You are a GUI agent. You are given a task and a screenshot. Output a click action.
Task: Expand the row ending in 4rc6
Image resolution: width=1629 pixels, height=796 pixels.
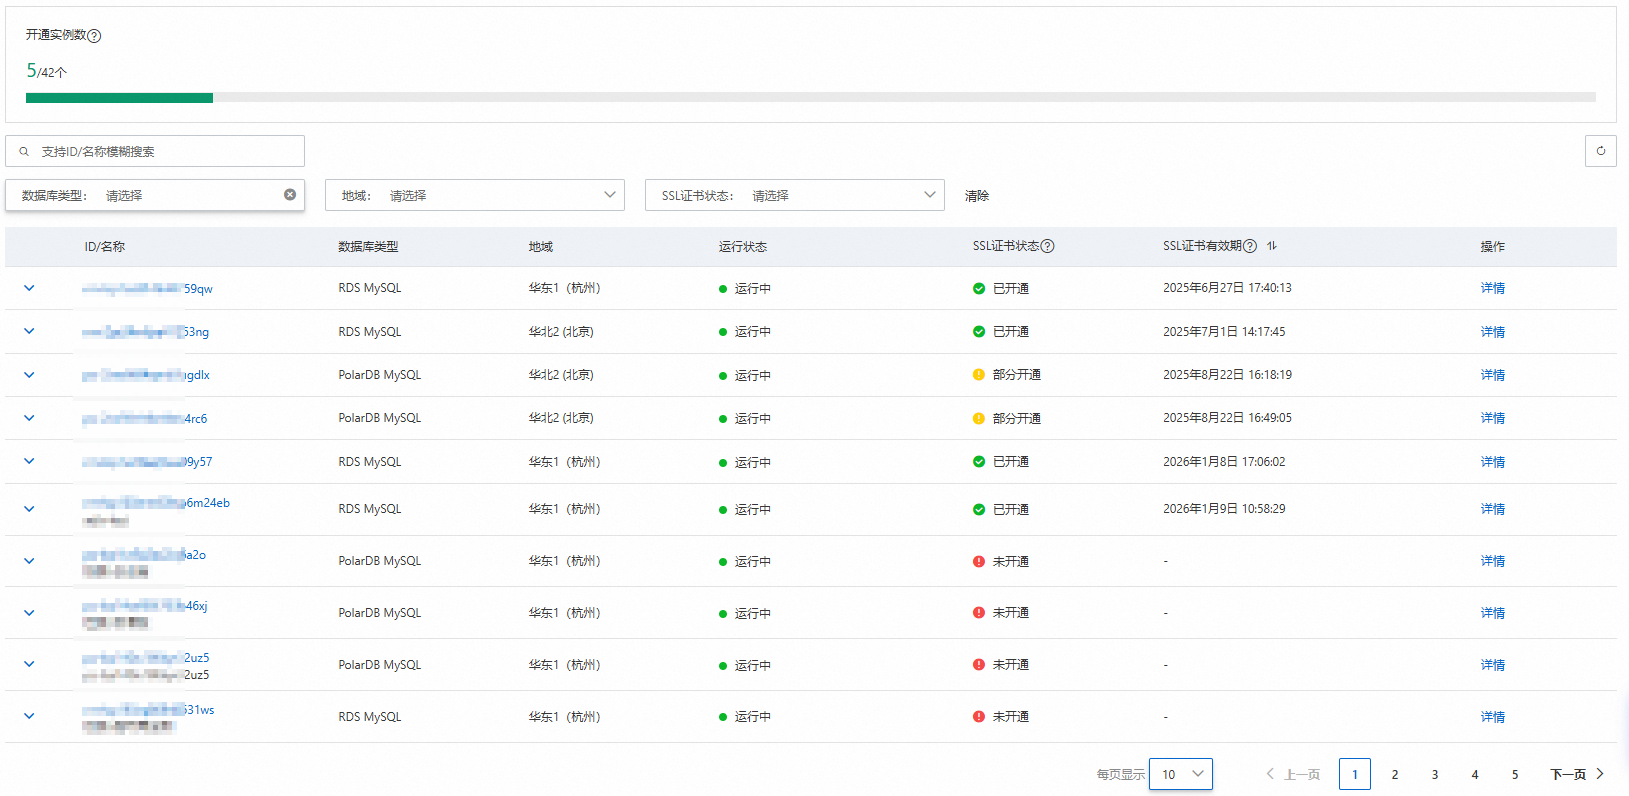29,418
